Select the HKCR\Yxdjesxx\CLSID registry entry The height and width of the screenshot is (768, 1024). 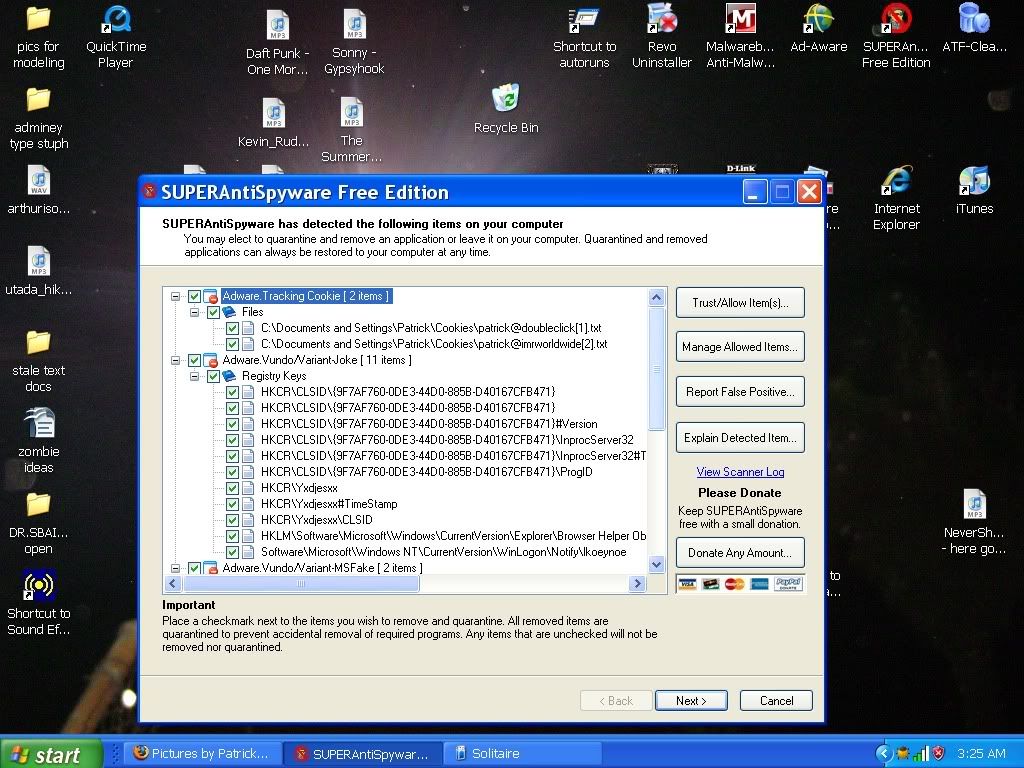[316, 520]
